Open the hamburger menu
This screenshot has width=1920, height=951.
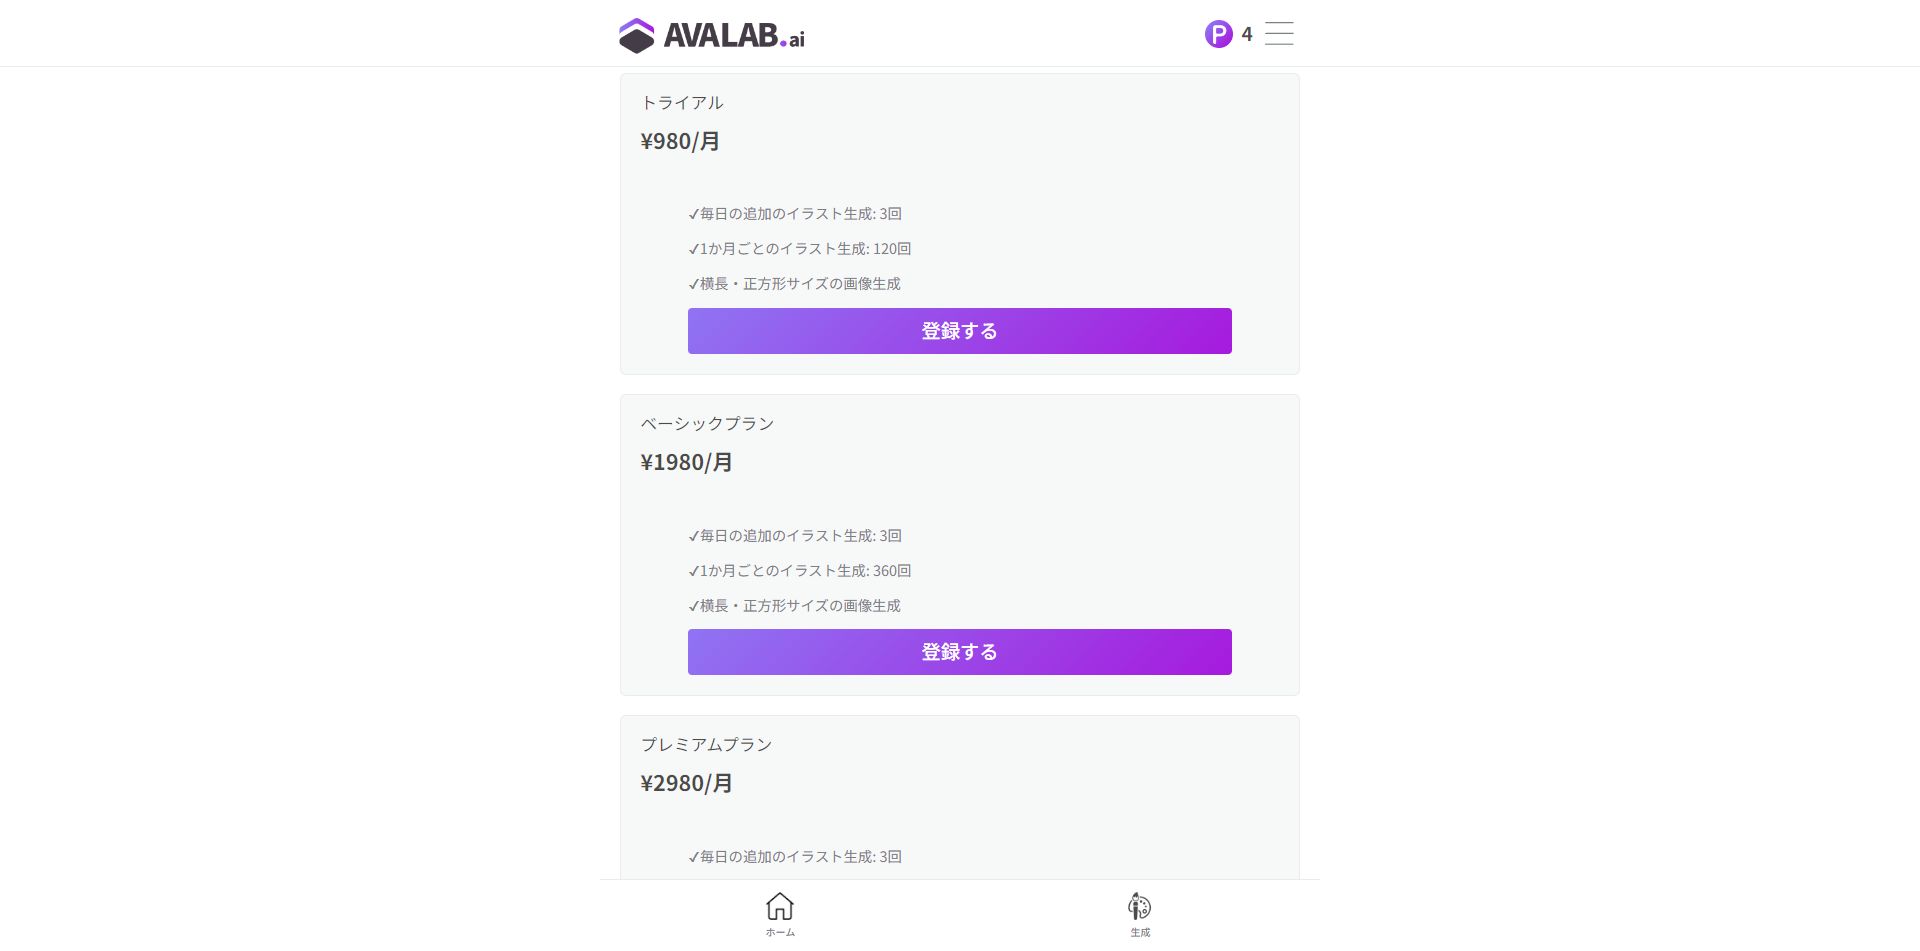pyautogui.click(x=1278, y=33)
